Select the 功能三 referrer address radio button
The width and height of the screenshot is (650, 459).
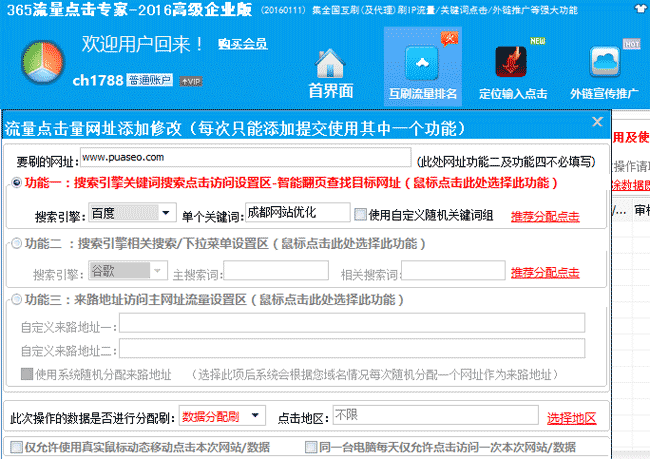point(15,299)
